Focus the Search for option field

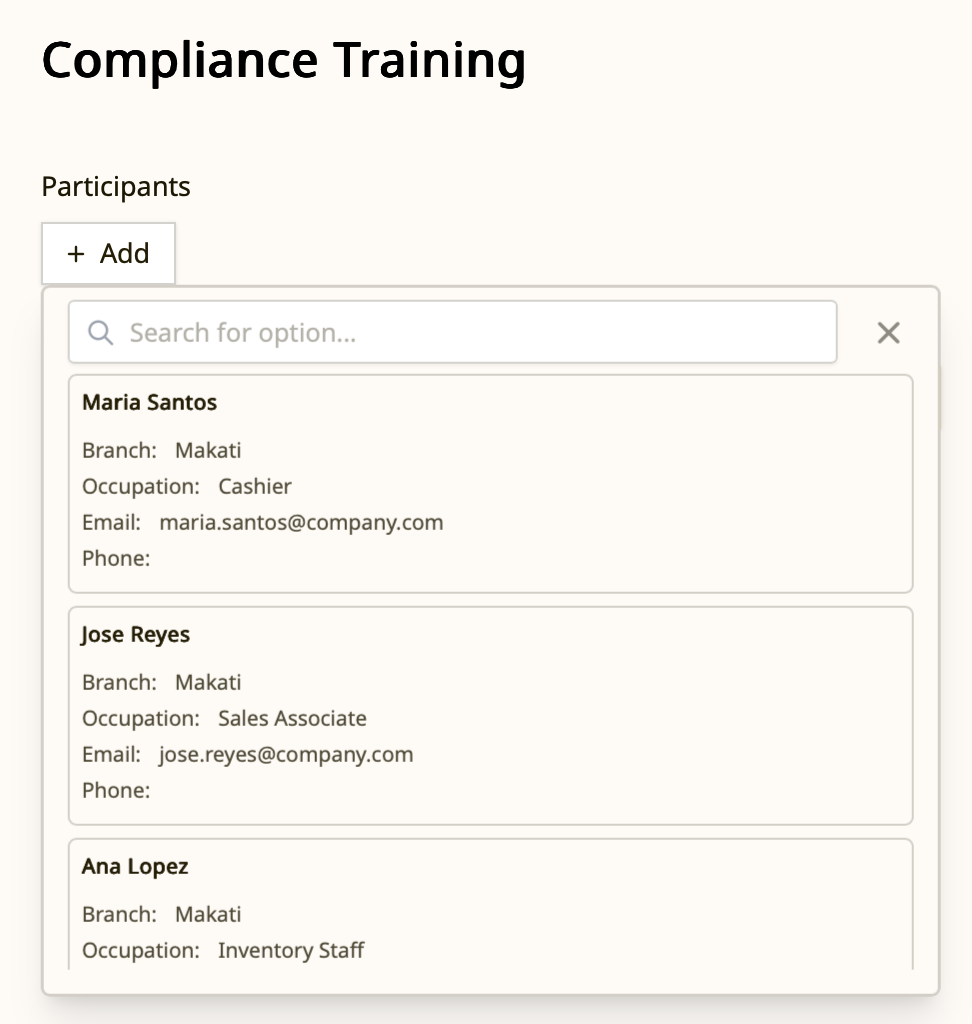coord(453,332)
